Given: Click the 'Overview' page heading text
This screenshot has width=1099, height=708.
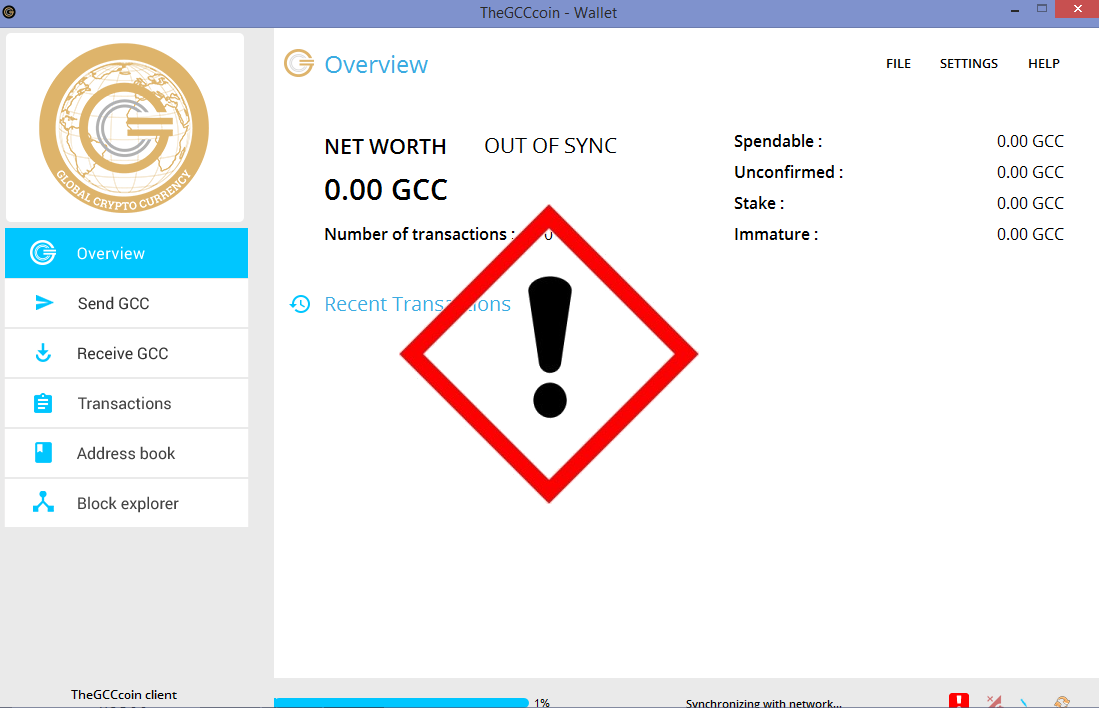Looking at the screenshot, I should click(x=376, y=64).
